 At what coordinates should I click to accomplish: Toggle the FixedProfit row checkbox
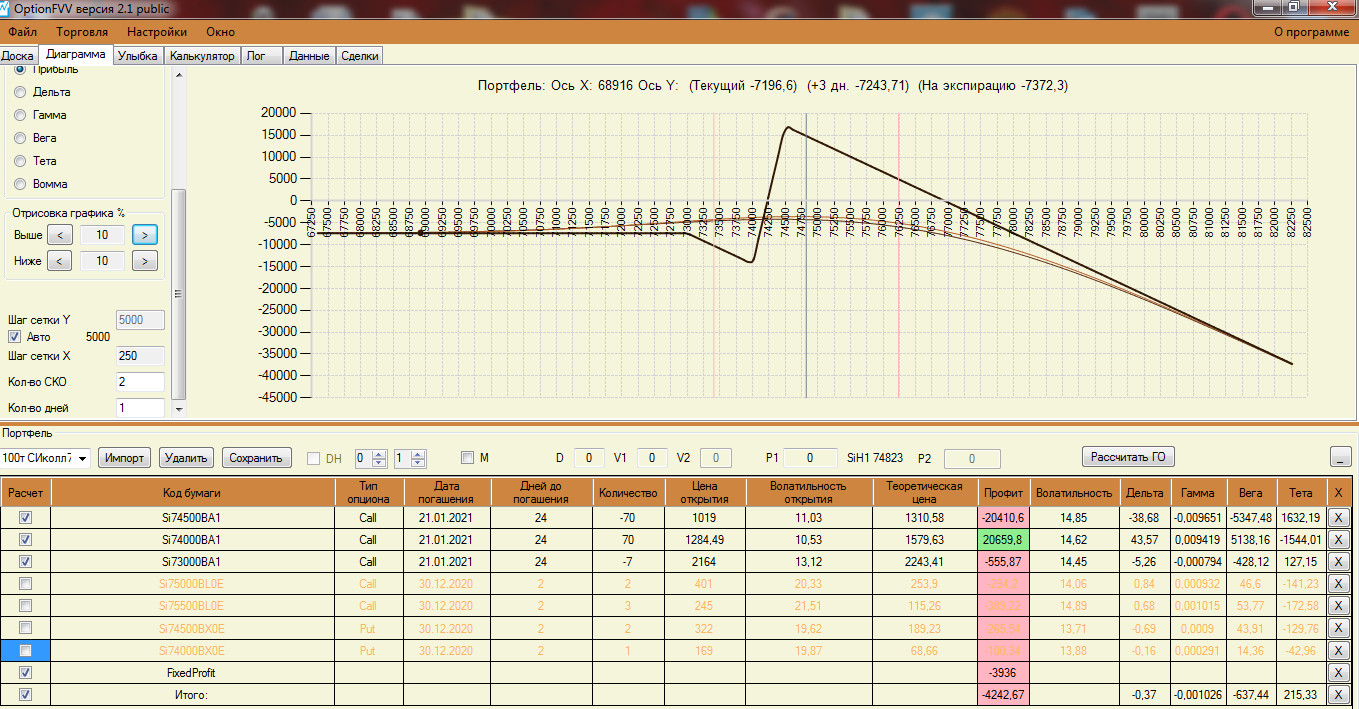tap(26, 672)
